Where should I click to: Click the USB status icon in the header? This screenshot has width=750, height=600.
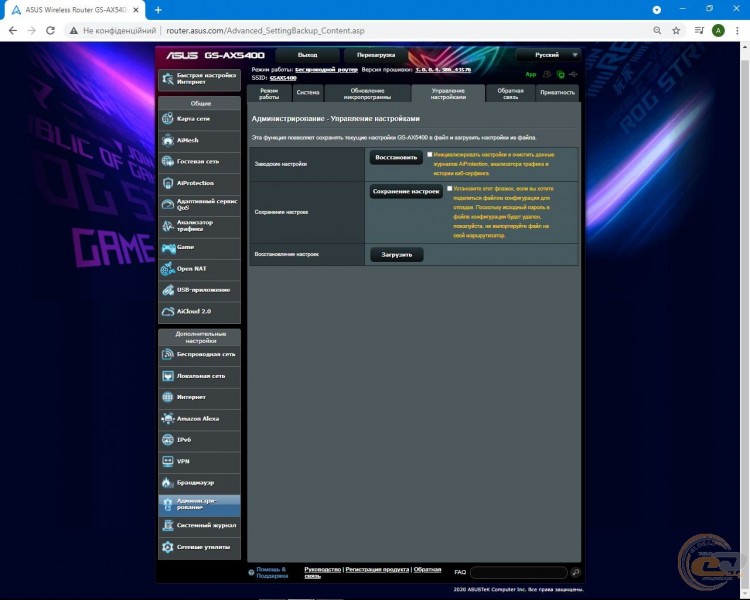tap(573, 75)
